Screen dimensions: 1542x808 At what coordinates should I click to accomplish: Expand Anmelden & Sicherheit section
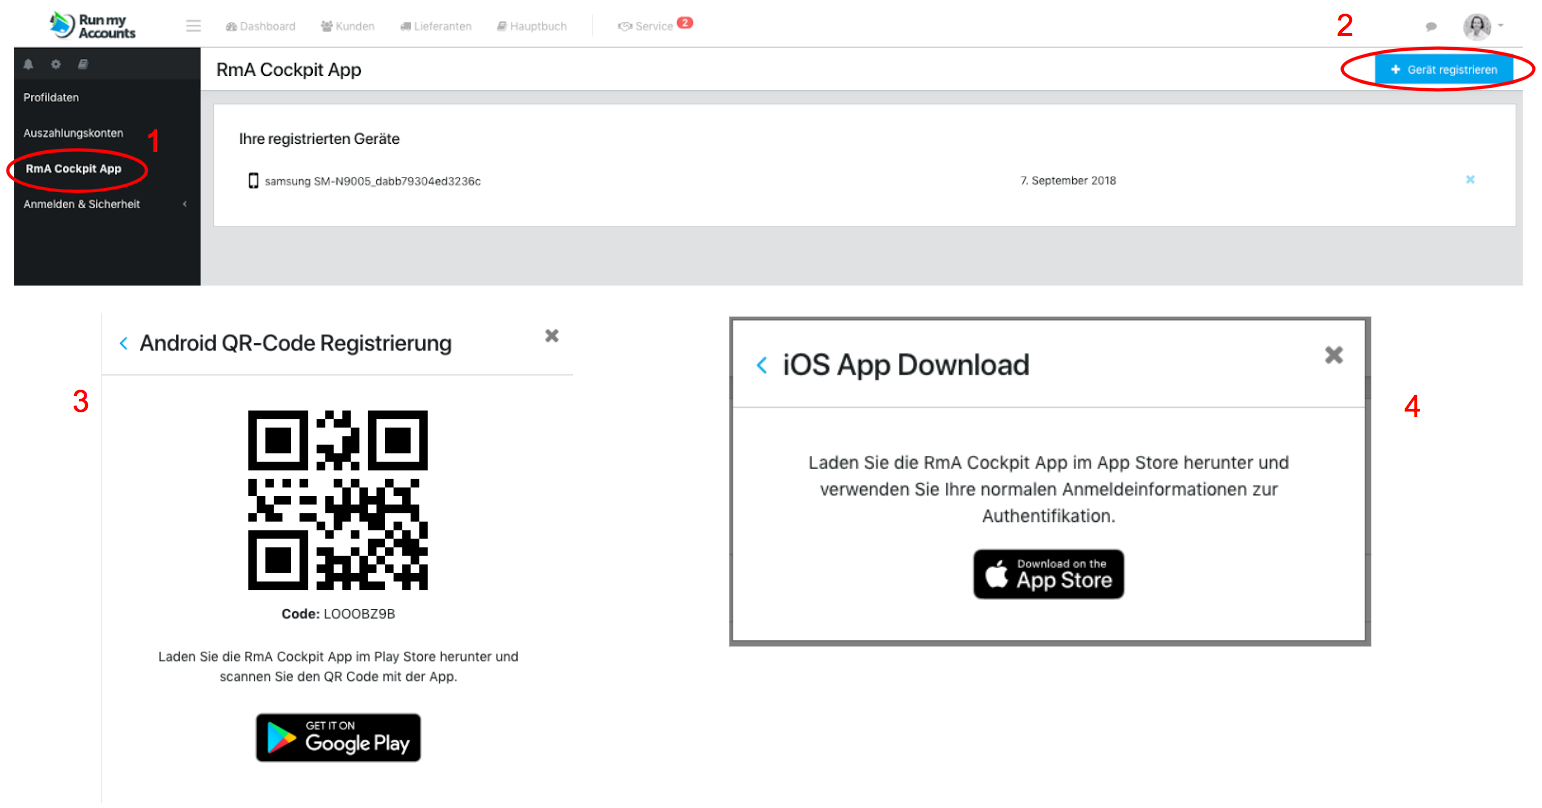(x=107, y=204)
